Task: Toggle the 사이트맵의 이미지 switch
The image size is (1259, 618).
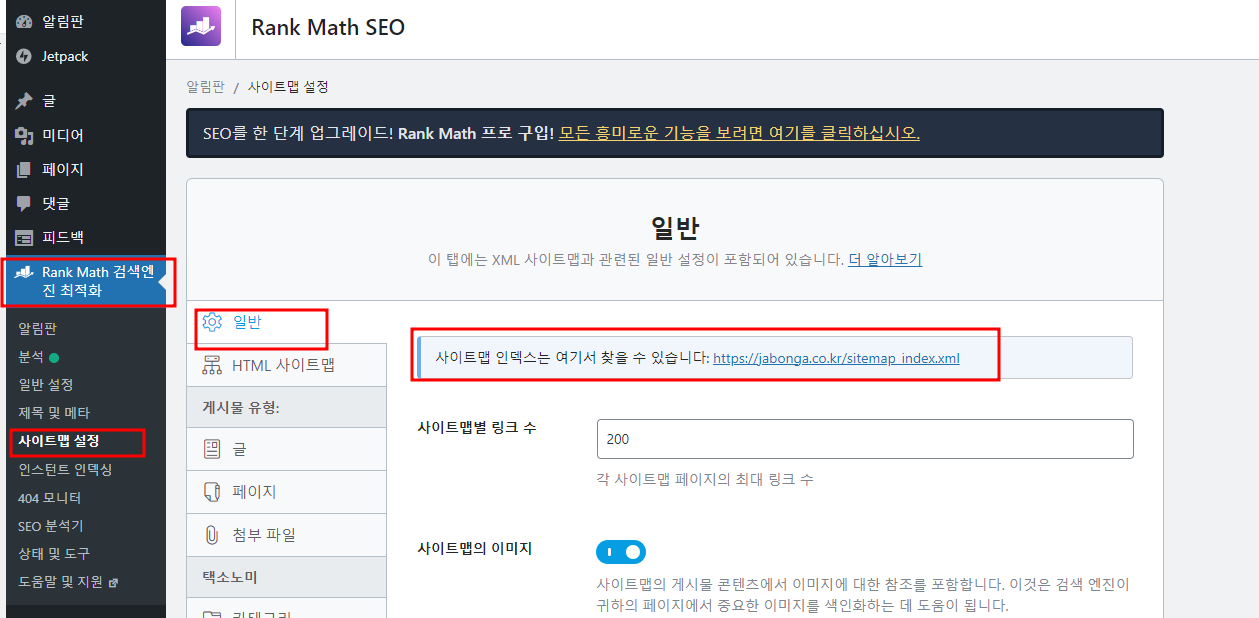Action: click(621, 552)
